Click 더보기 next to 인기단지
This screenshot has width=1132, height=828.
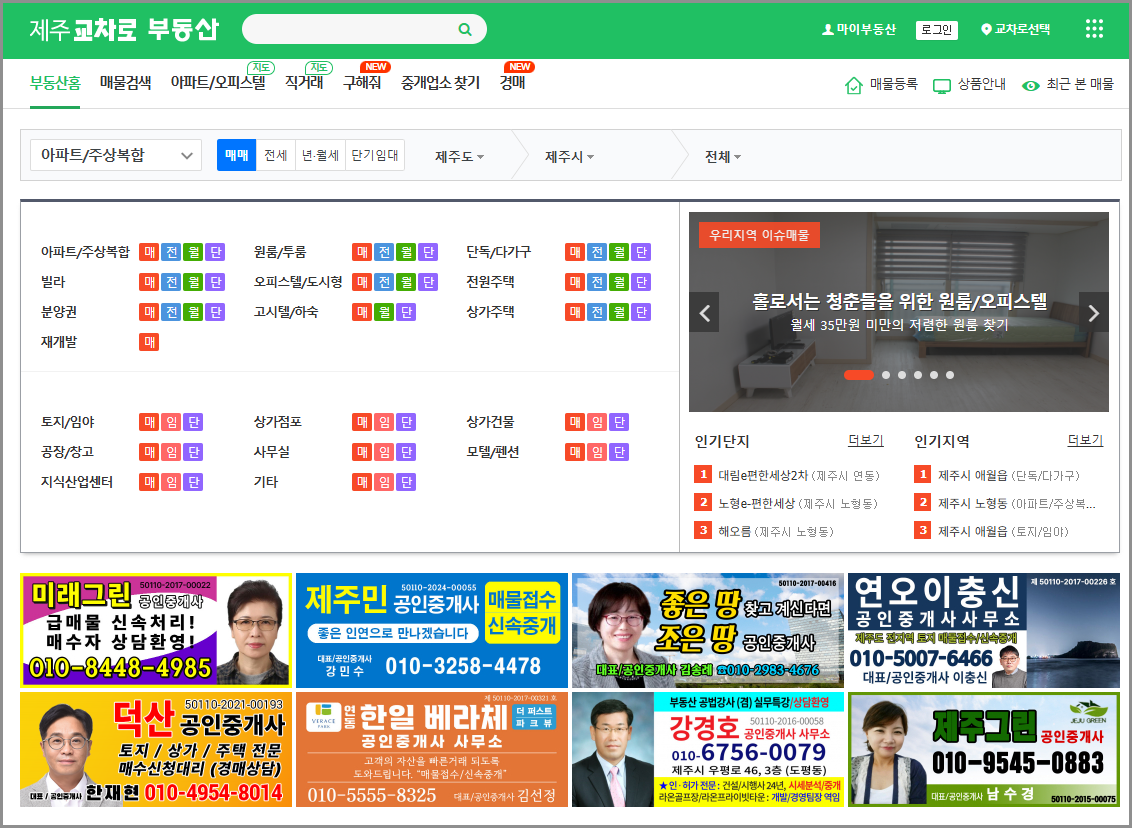point(864,440)
